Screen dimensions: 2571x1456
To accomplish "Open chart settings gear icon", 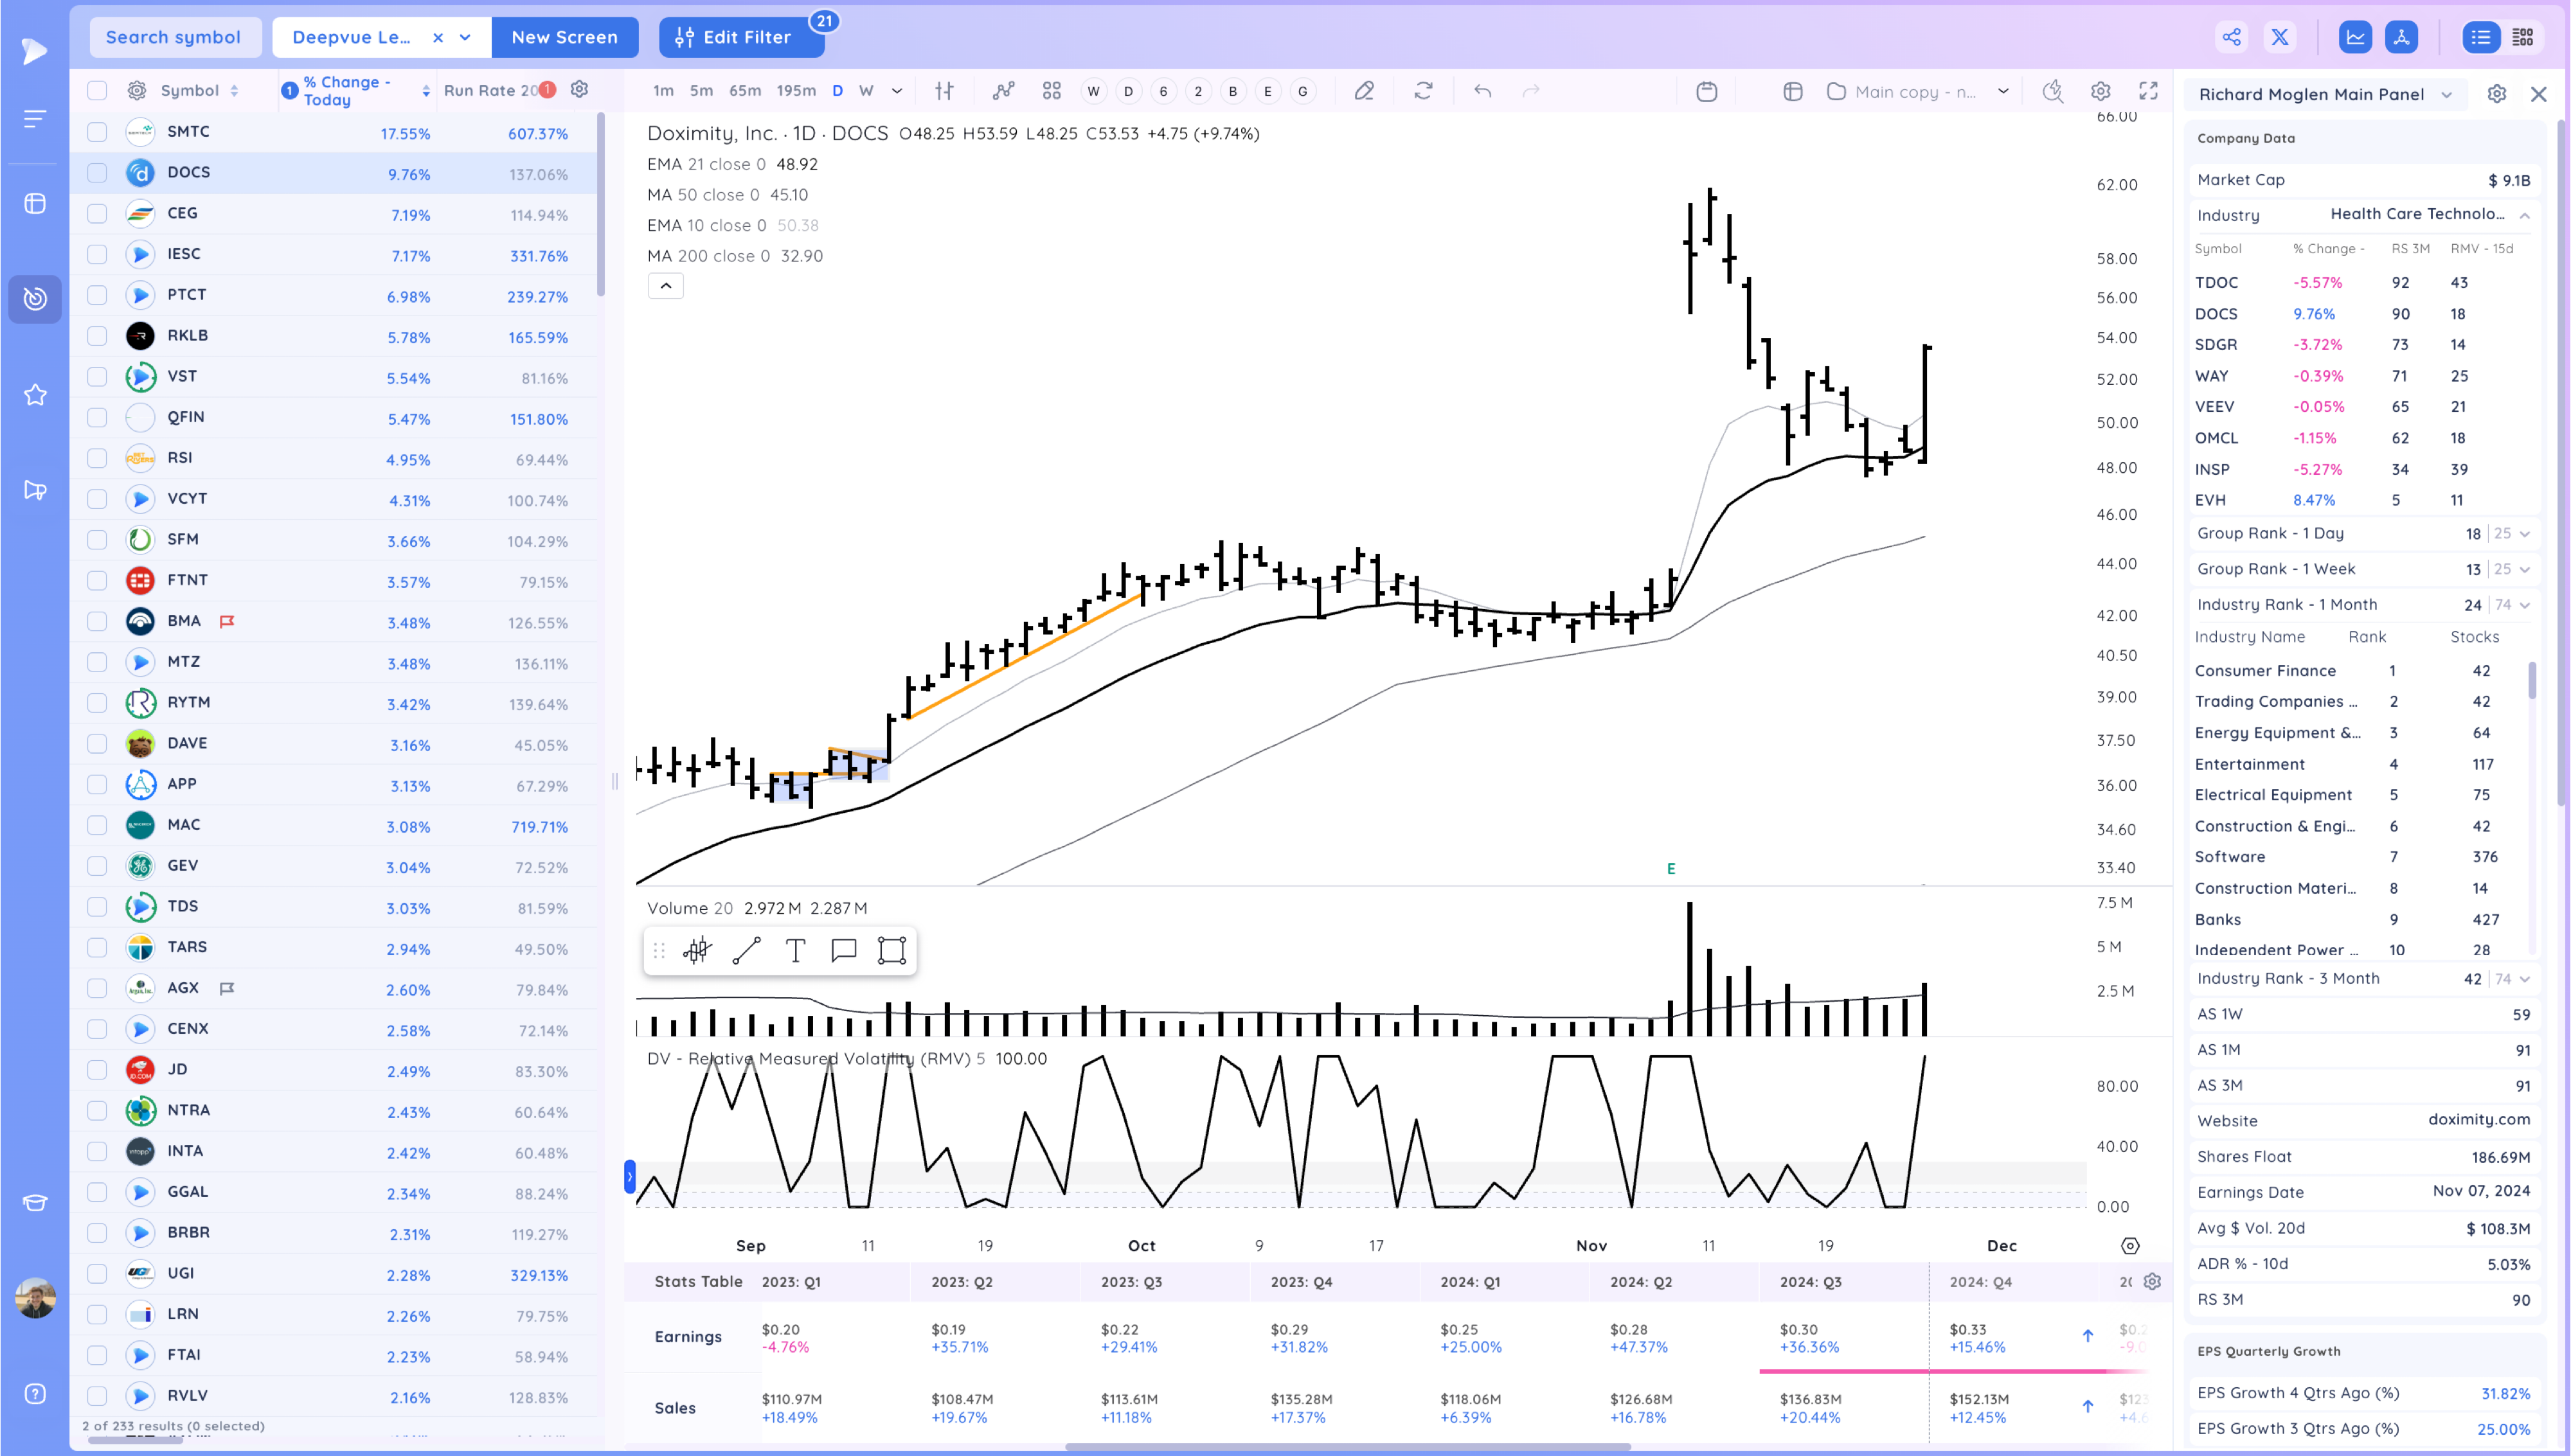I will (2100, 91).
